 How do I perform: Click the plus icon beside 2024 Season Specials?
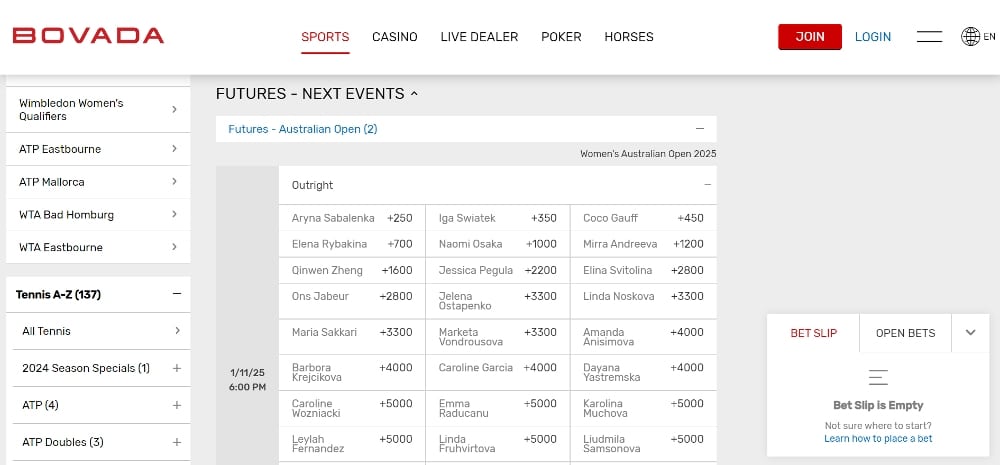coord(176,368)
